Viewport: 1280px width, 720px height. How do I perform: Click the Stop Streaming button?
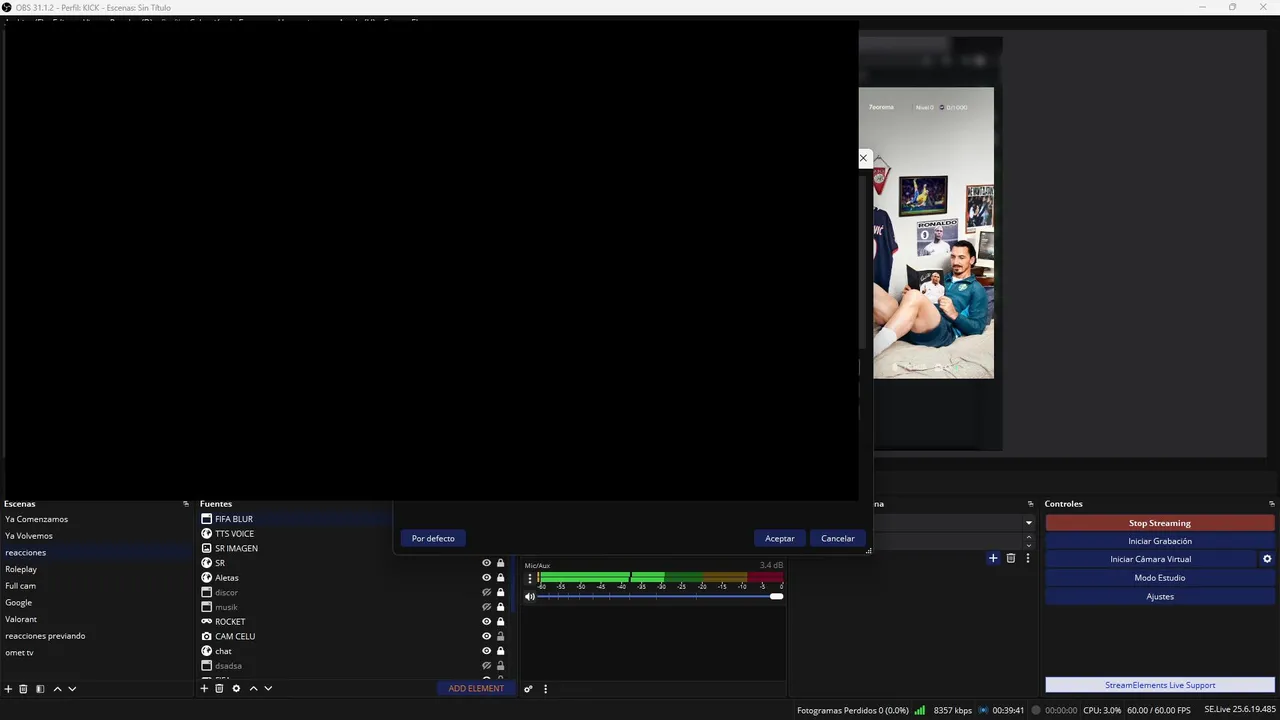point(1160,523)
